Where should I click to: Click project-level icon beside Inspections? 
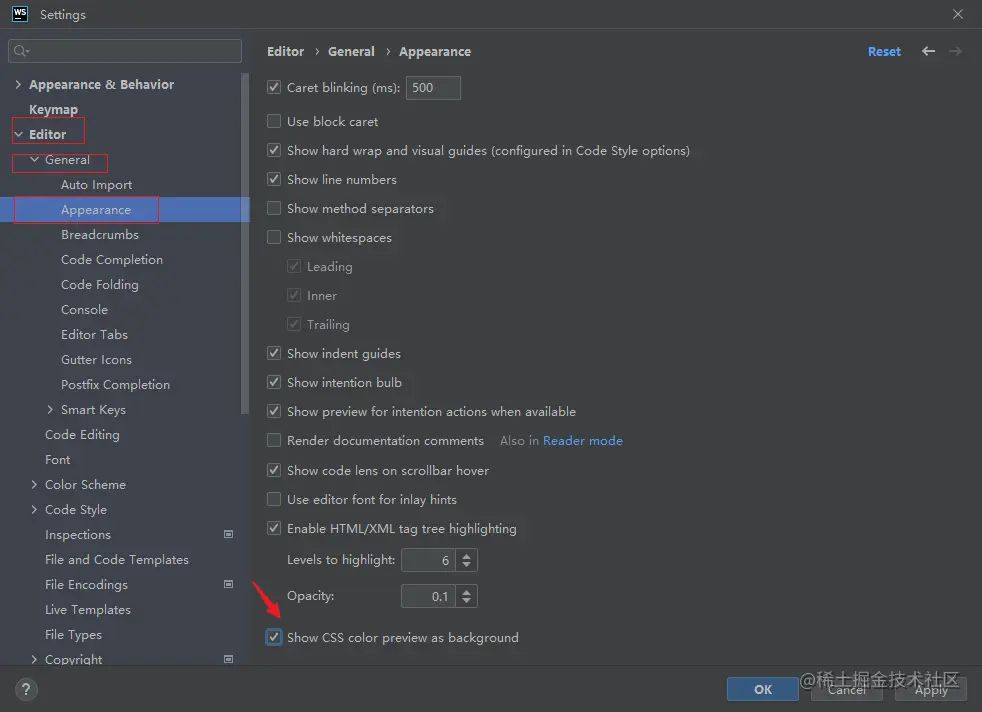point(229,534)
